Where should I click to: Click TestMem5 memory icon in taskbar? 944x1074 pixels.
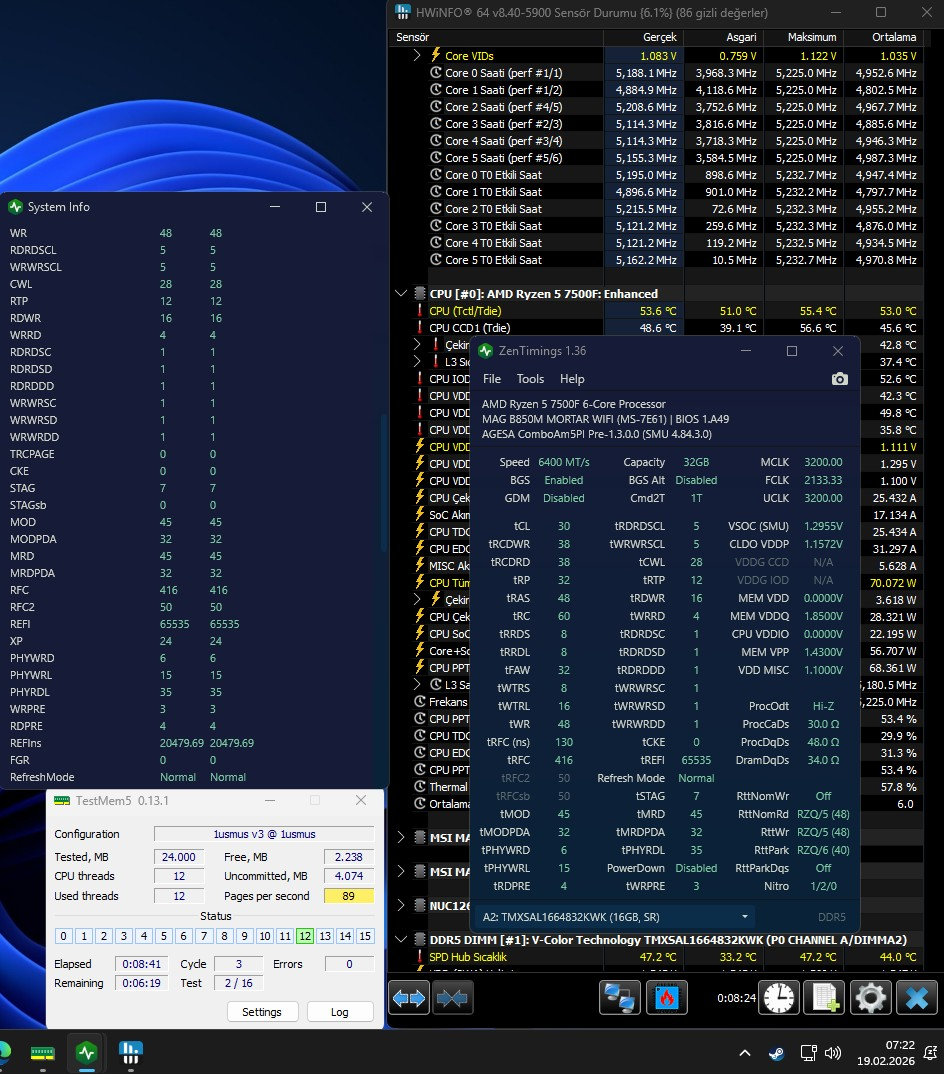tap(42, 1053)
